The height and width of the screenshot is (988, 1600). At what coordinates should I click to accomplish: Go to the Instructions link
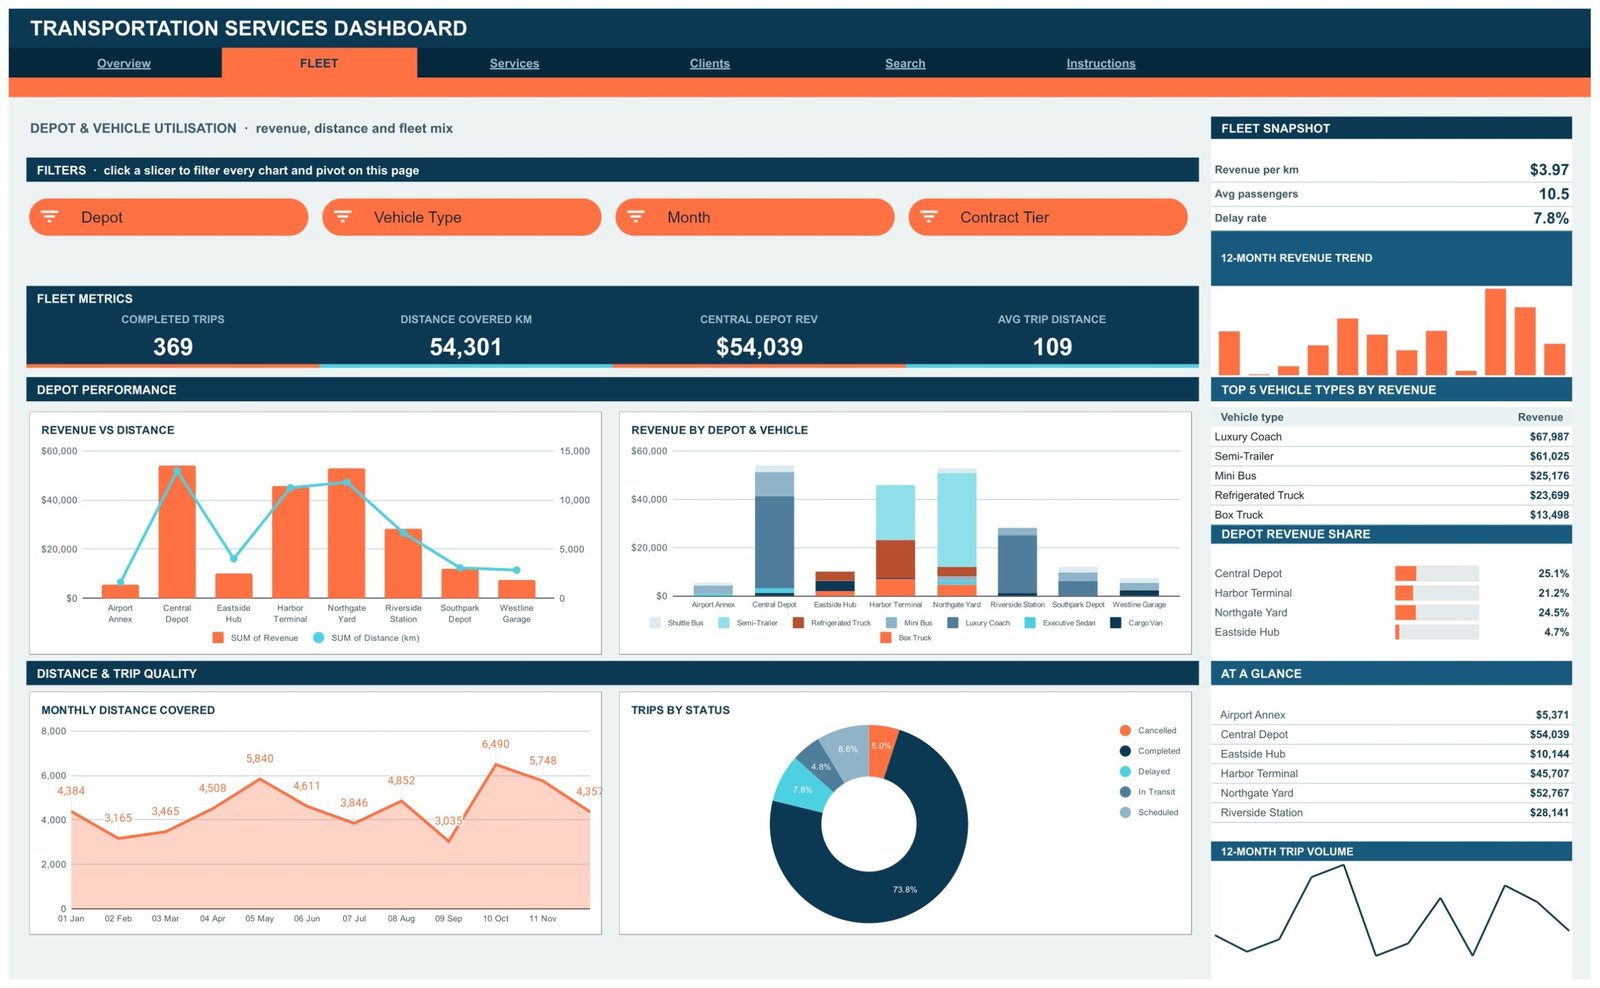(x=1101, y=63)
